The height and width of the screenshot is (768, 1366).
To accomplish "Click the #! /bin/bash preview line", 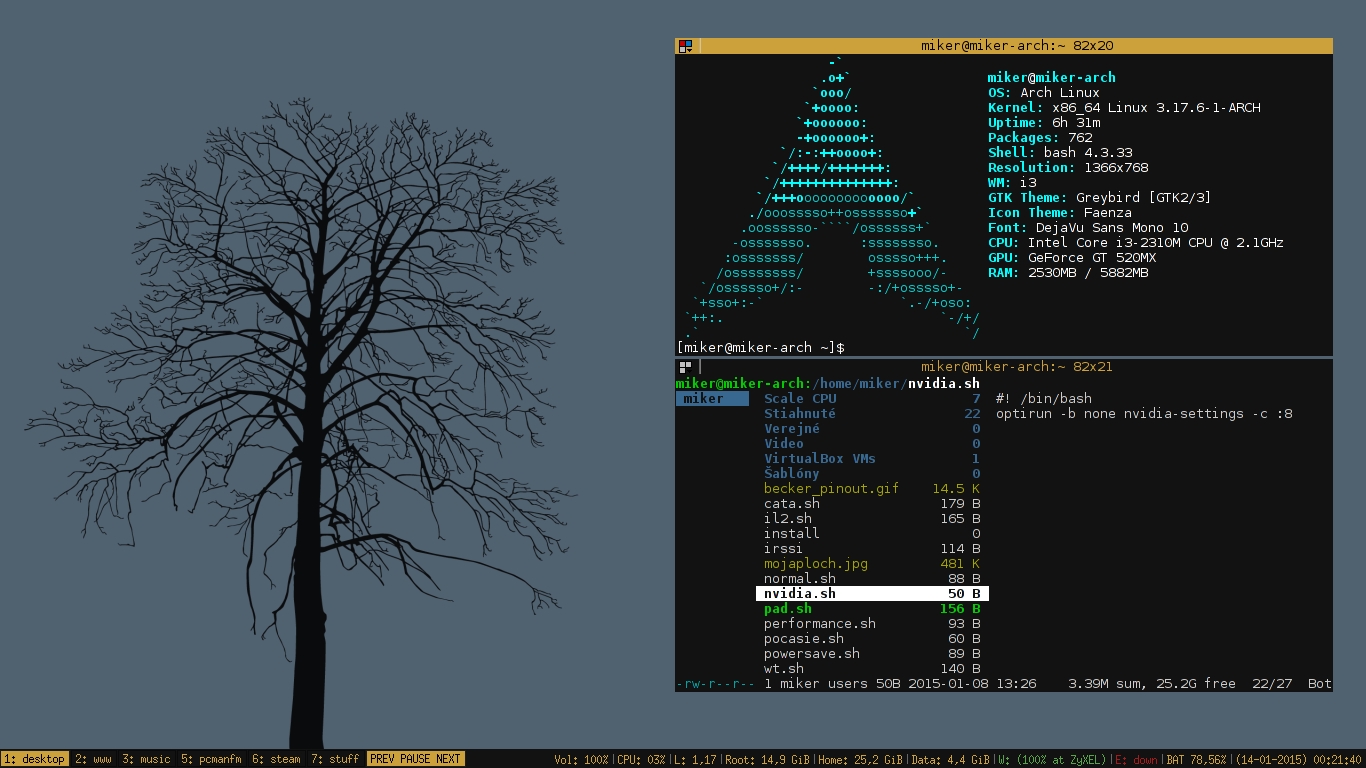I will (1044, 399).
